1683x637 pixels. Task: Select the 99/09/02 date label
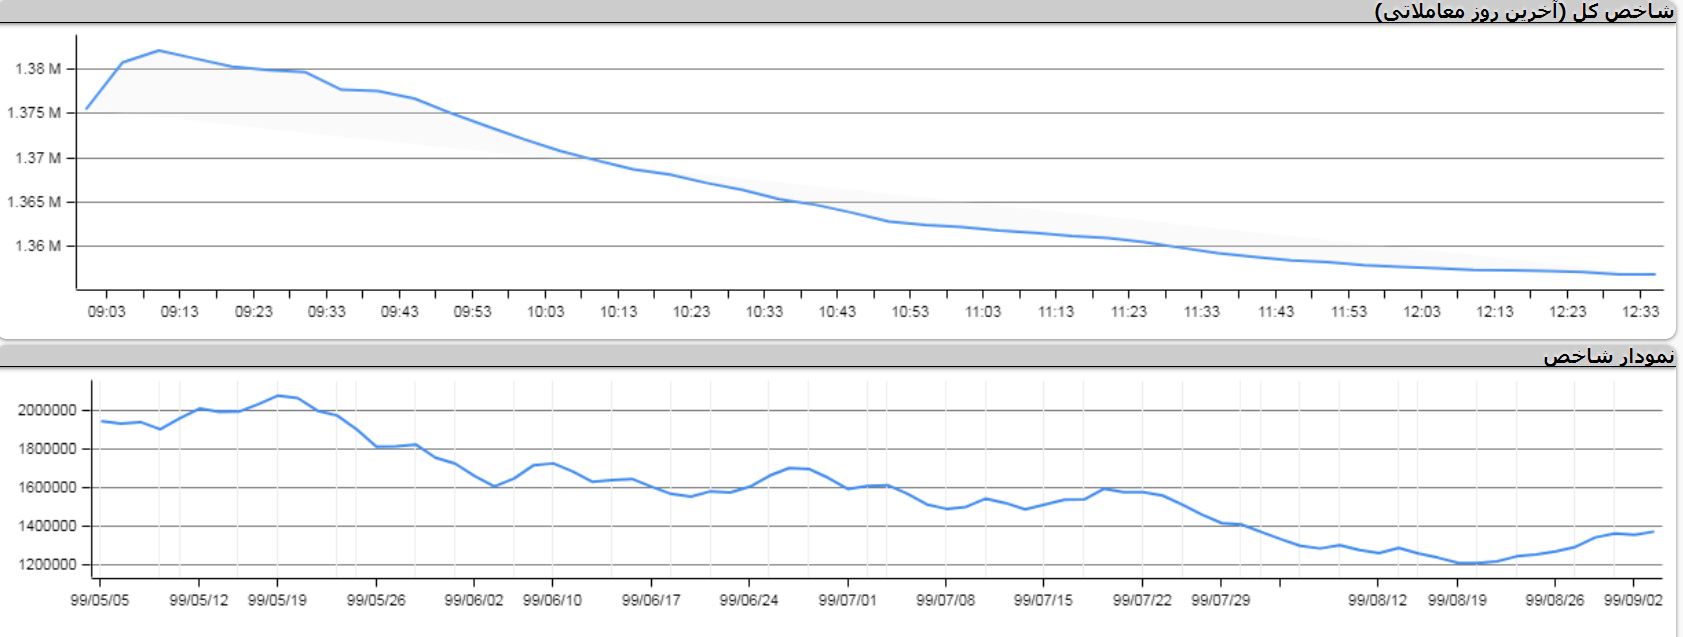pos(1633,601)
